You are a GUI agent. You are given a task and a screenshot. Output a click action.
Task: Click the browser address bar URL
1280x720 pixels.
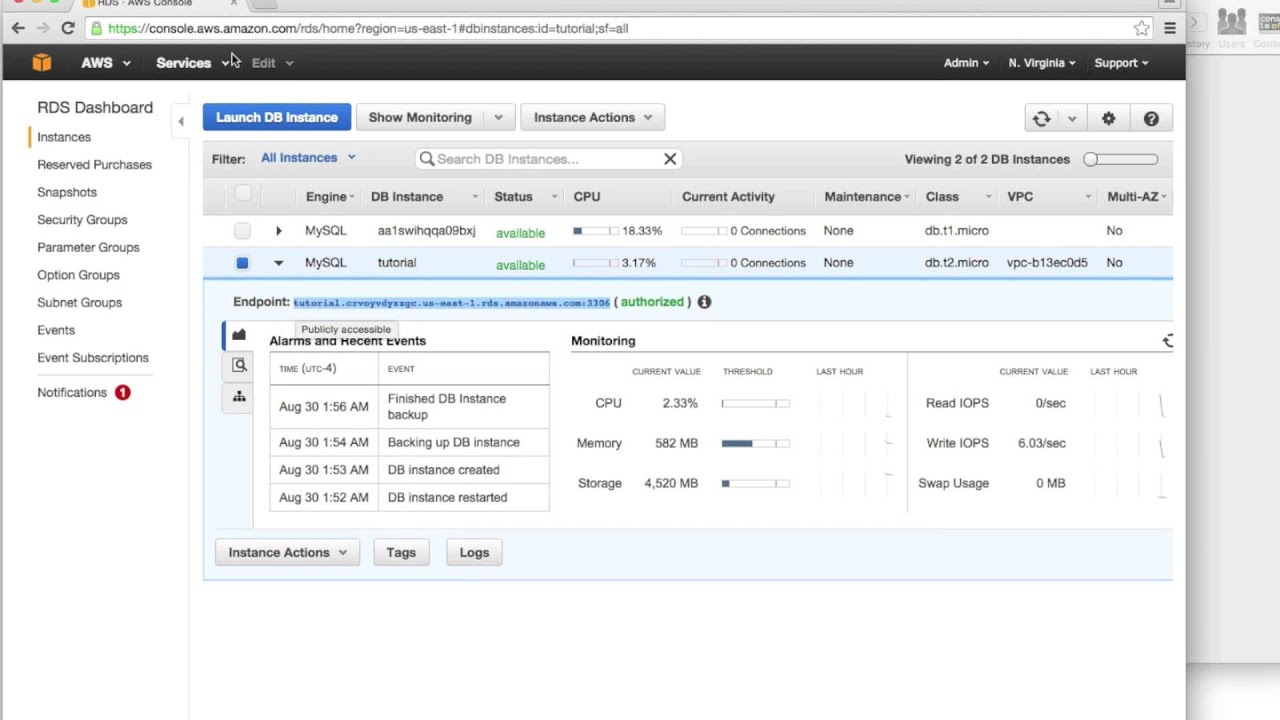[x=368, y=28]
